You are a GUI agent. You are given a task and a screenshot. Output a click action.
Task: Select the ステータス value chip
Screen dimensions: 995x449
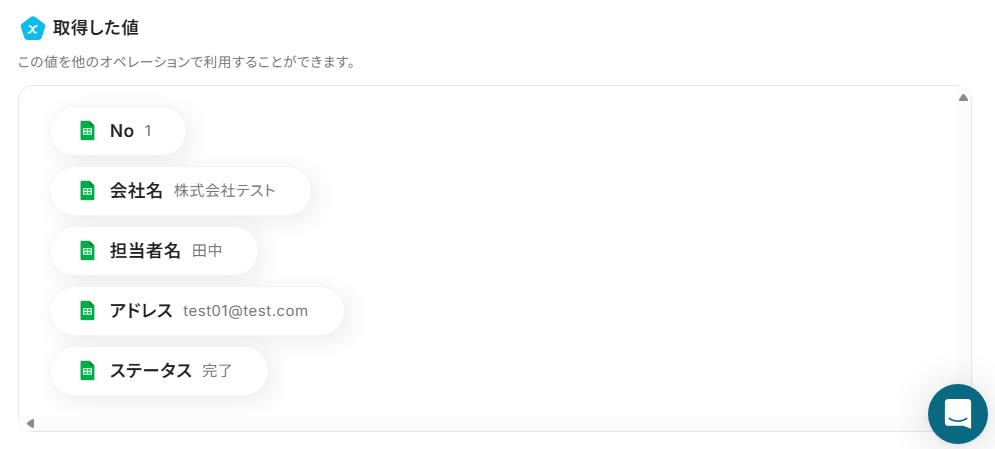pos(159,371)
